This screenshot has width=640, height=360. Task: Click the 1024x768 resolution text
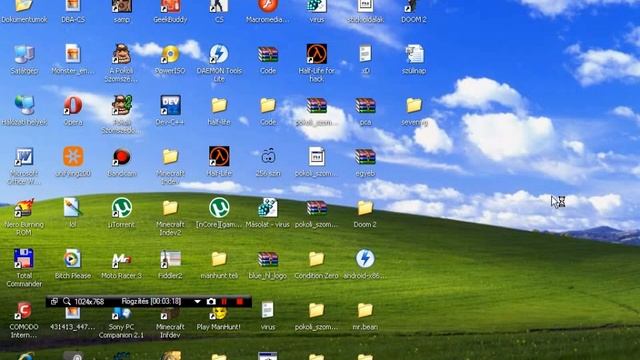(89, 302)
